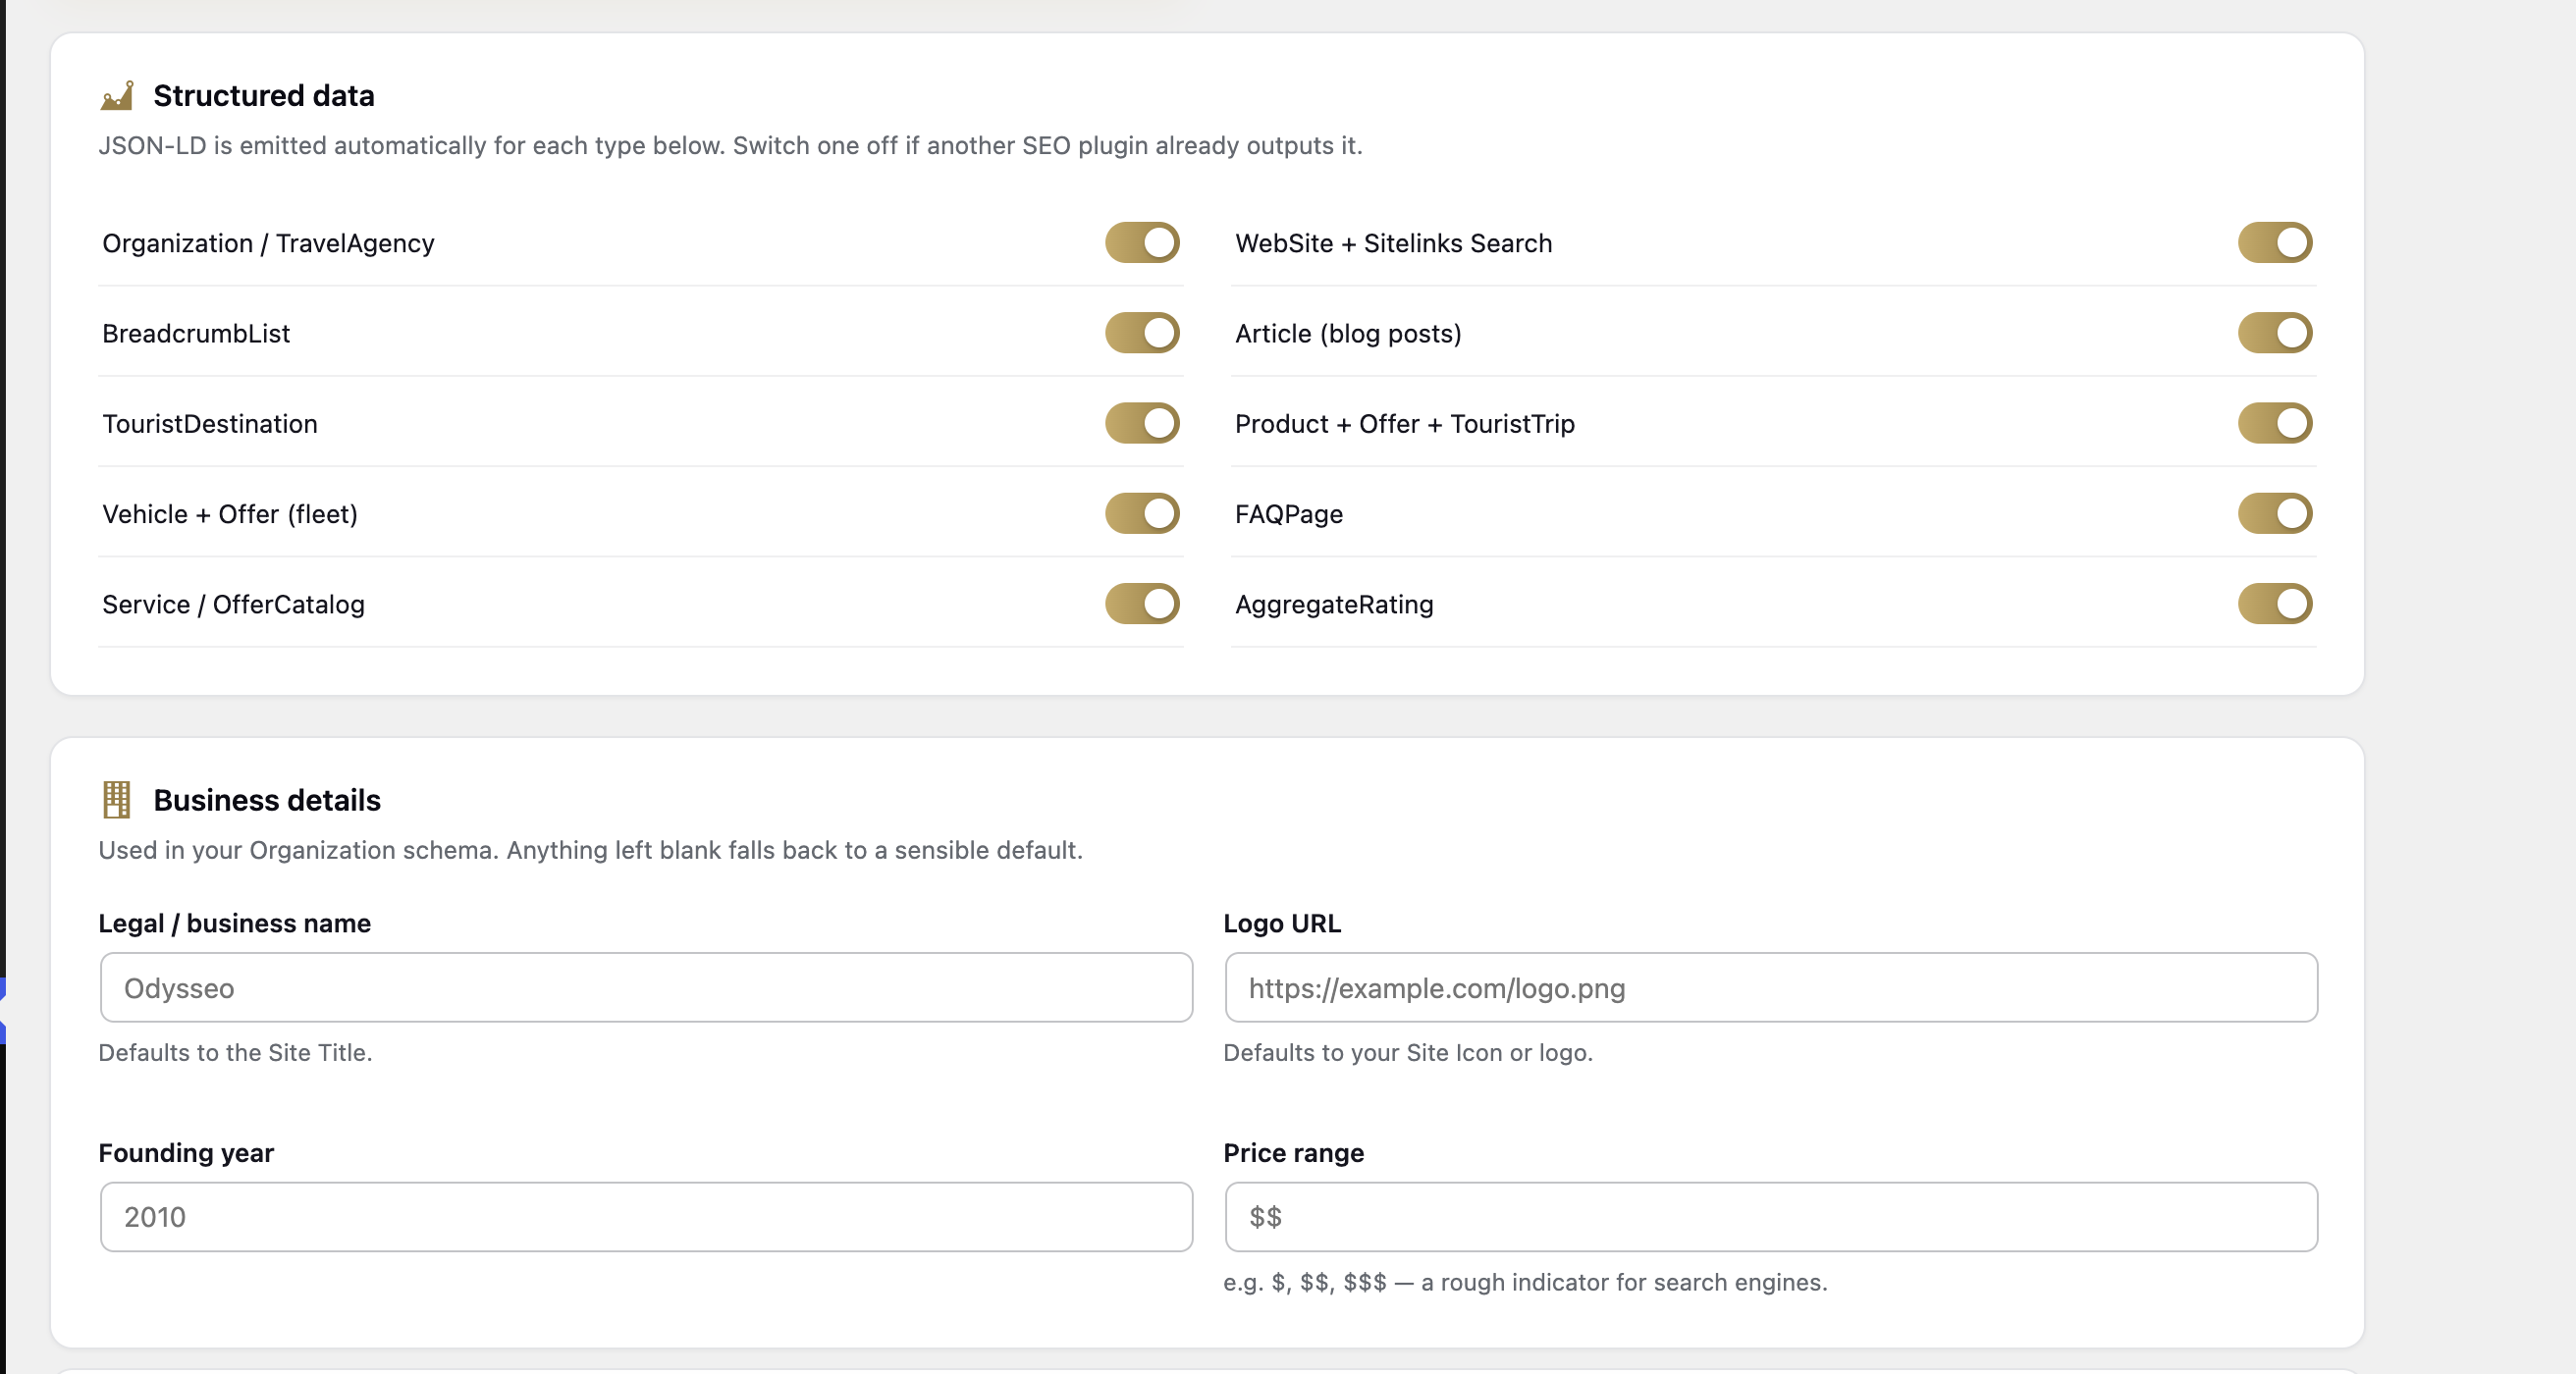Click 'Defaults to the Site Title.' hint
The image size is (2576, 1374).
tap(235, 1052)
